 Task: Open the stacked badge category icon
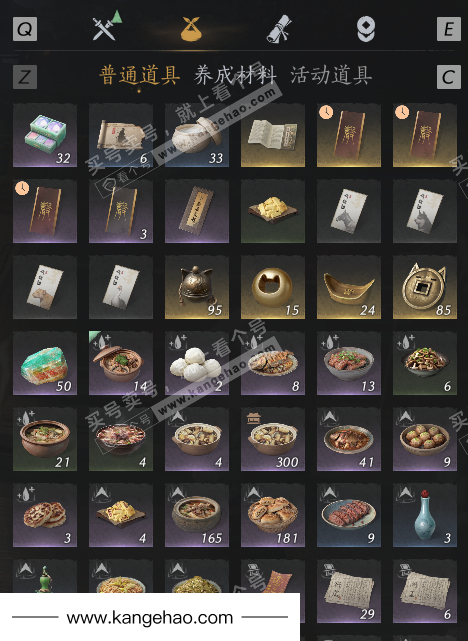coord(365,29)
